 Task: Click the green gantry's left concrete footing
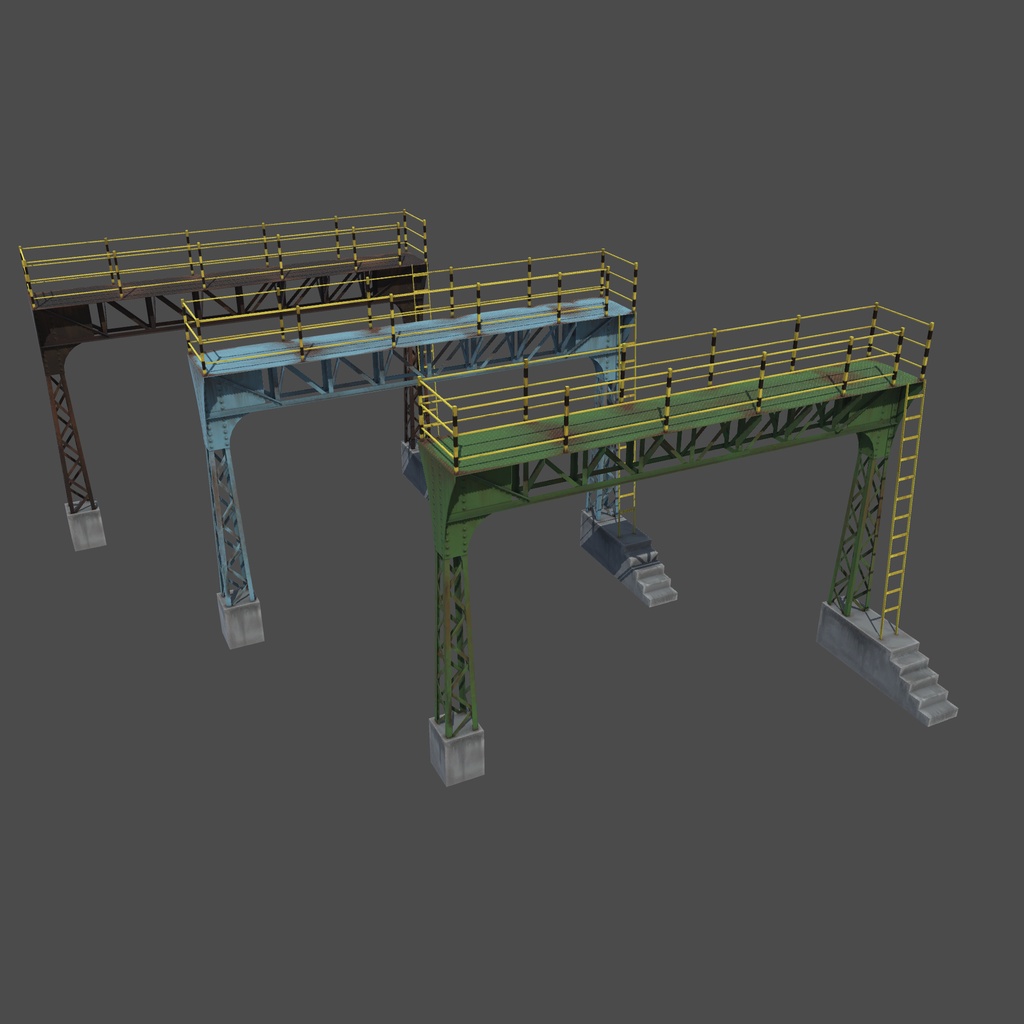[x=456, y=751]
